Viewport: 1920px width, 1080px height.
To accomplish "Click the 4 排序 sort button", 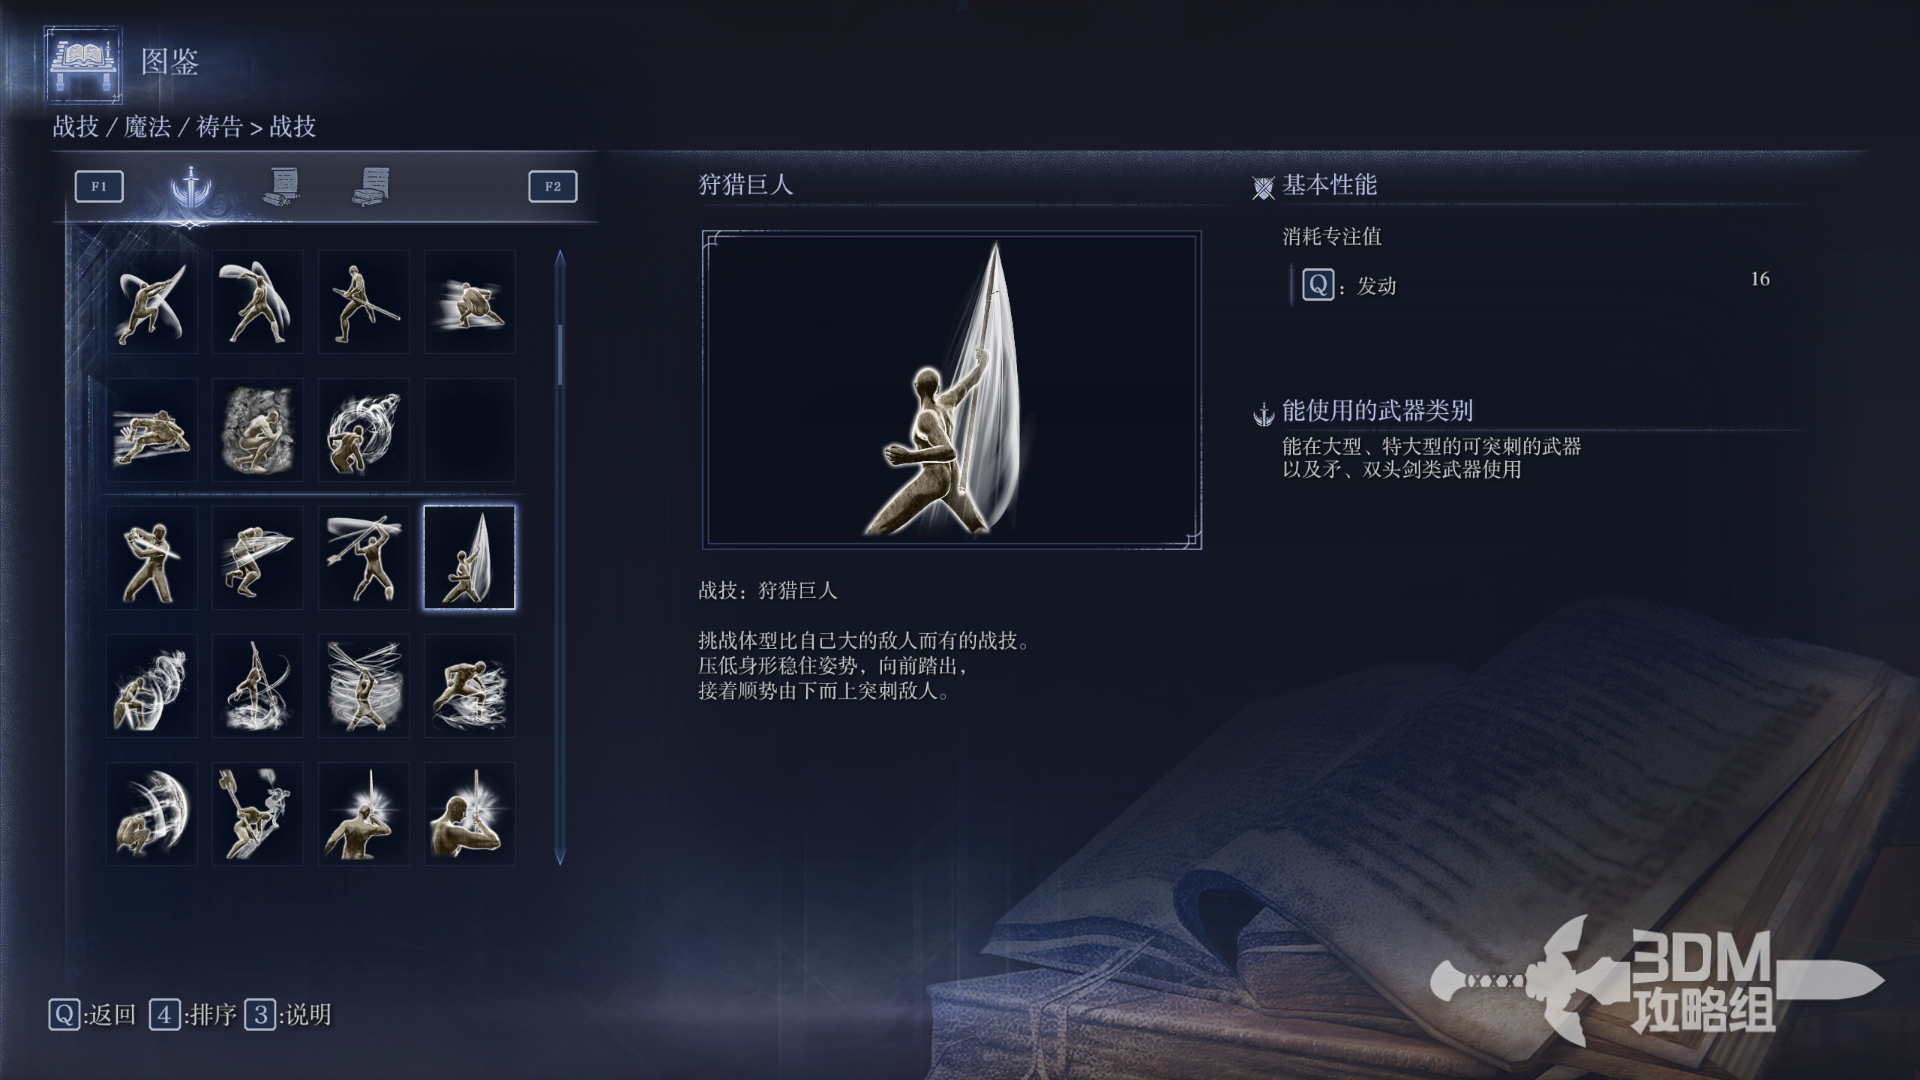I will click(x=193, y=1015).
